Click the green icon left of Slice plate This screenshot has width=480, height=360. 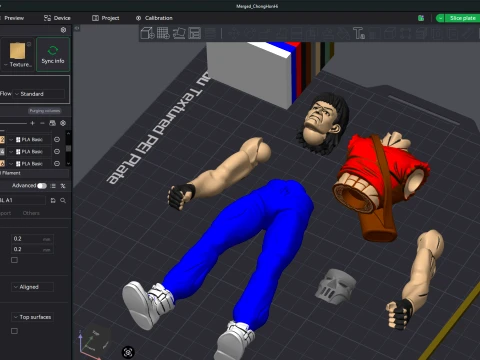[x=421, y=18]
